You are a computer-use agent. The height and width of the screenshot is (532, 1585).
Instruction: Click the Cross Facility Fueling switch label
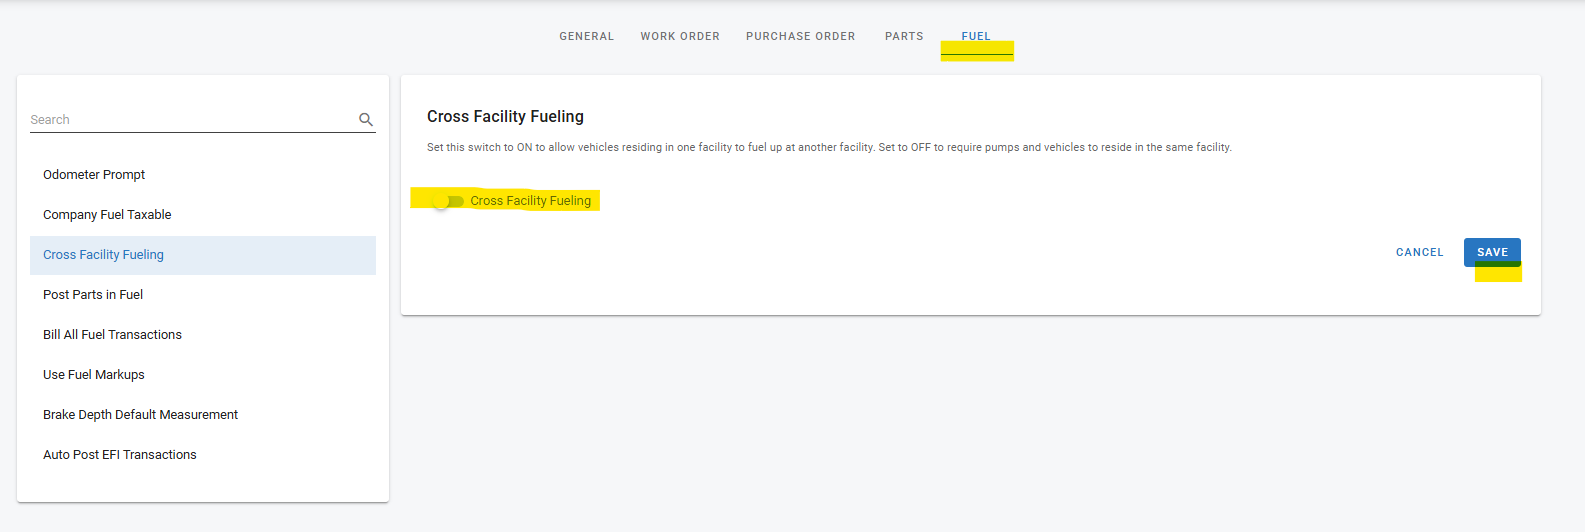point(530,201)
